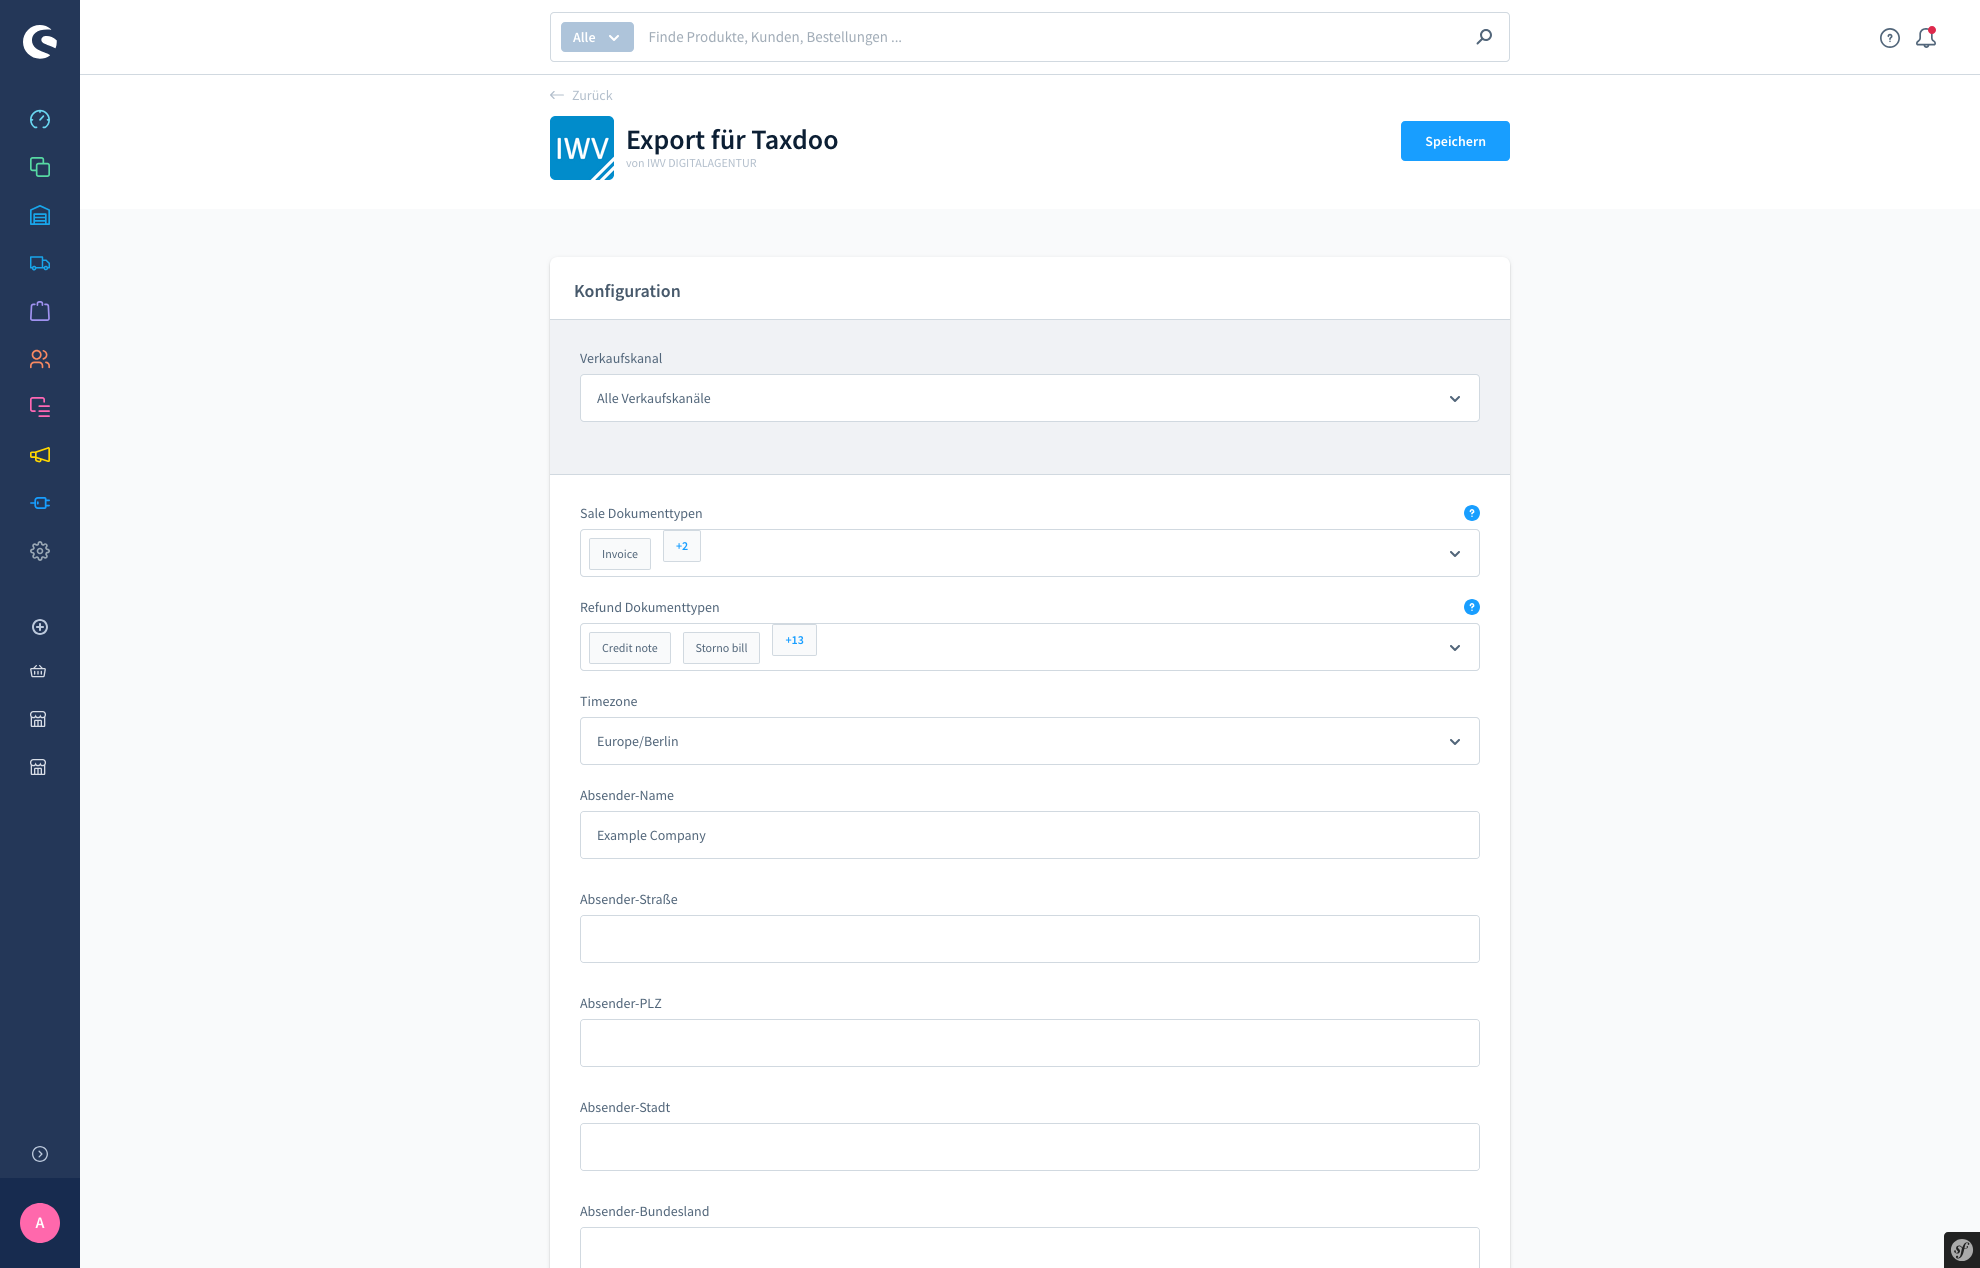Expand the Refund Dokumenttypen selection chevron
1980x1268 pixels.
click(1455, 648)
